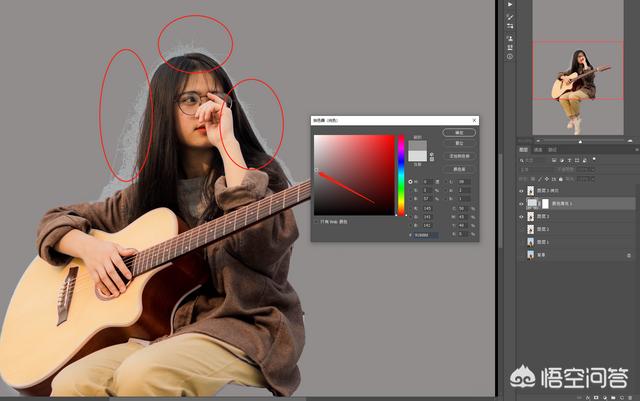The width and height of the screenshot is (640, 401).
Task: Open the Layers panel flyout menu
Action: pyautogui.click(x=637, y=150)
